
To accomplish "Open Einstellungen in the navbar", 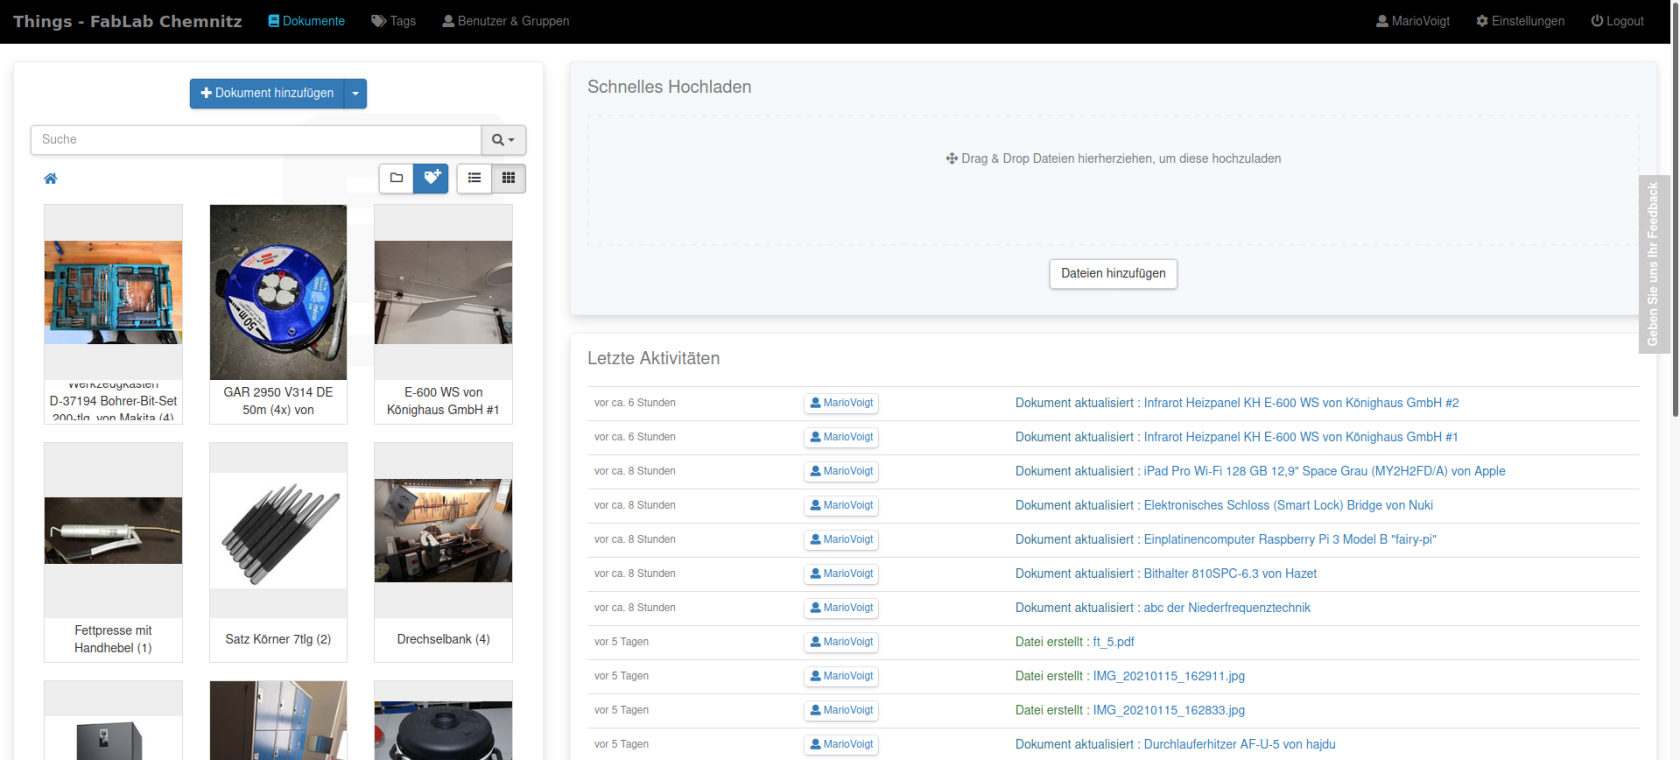I will tap(1520, 21).
